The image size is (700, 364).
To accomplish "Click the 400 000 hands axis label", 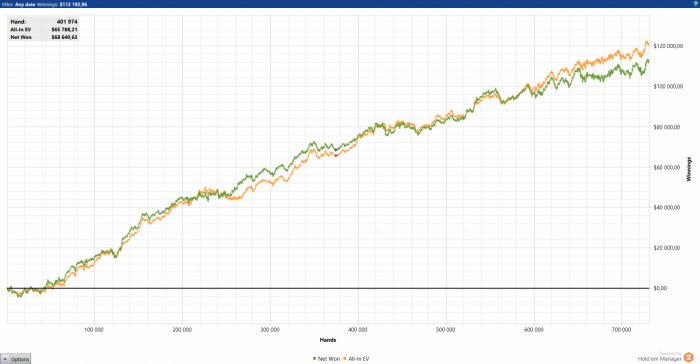I will click(x=358, y=330).
